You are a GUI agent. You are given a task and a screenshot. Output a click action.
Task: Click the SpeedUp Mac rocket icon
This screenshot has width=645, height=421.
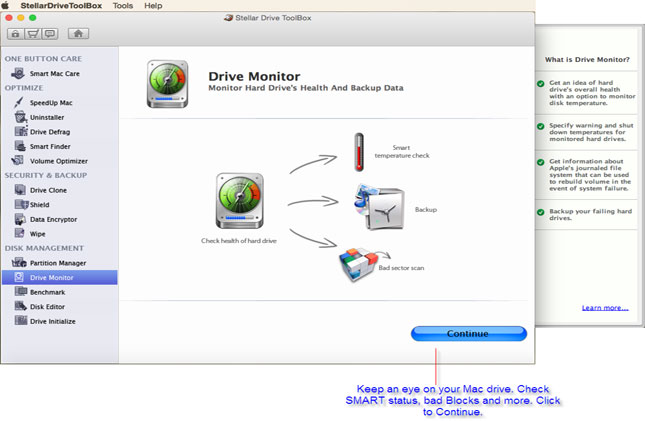click(x=19, y=102)
